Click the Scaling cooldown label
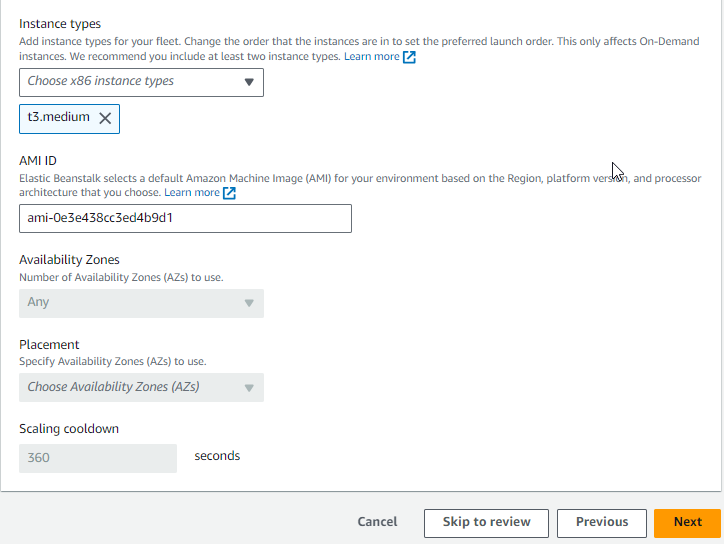Viewport: 724px width, 544px height. 69,429
